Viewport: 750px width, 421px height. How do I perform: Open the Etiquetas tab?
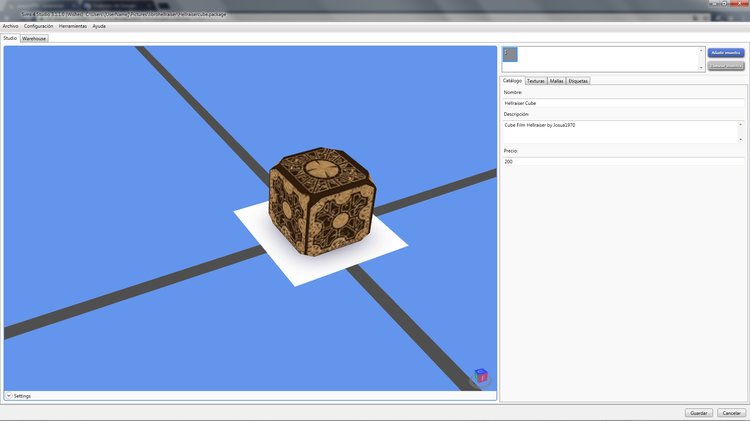pos(578,81)
